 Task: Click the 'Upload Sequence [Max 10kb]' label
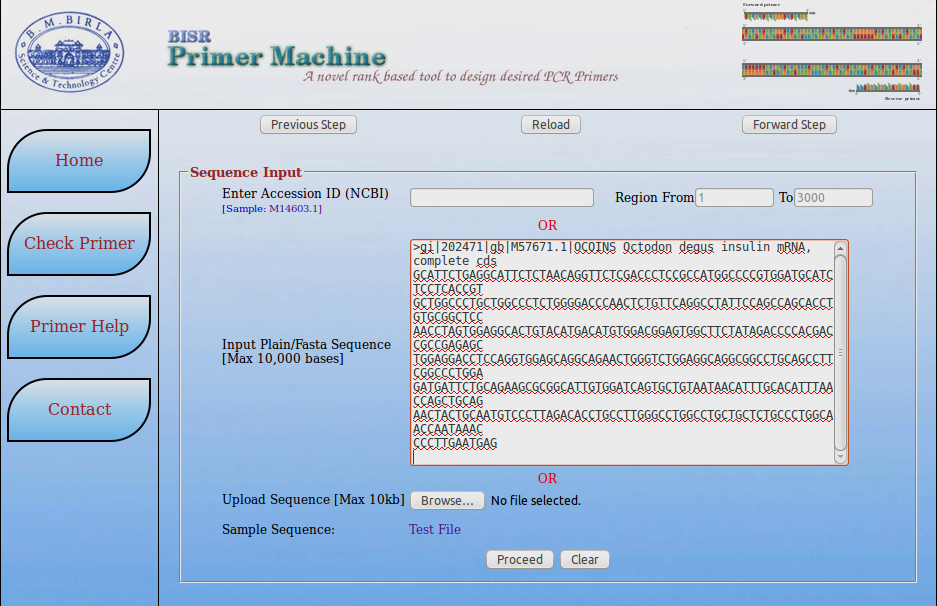[313, 500]
